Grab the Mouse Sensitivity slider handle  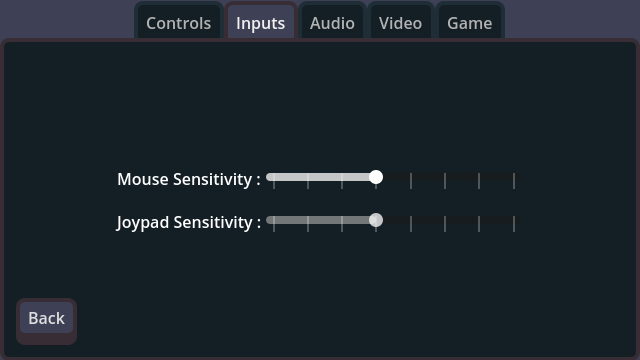[376, 177]
